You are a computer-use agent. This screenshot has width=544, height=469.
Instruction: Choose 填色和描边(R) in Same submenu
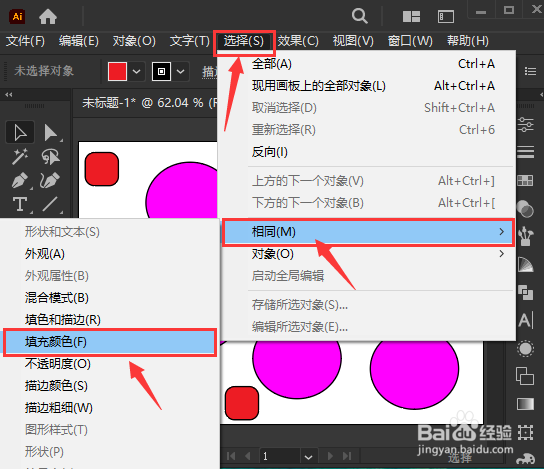coord(110,319)
